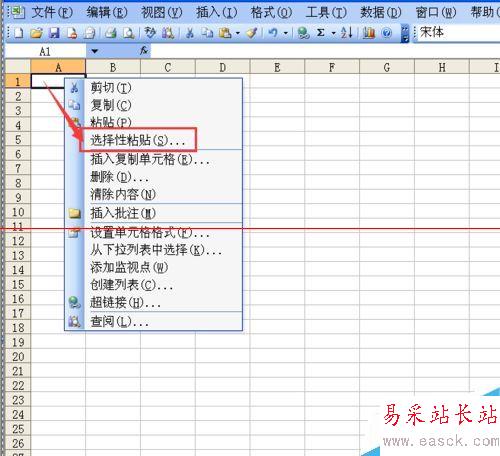
Task: Select column A header
Action: (58, 68)
